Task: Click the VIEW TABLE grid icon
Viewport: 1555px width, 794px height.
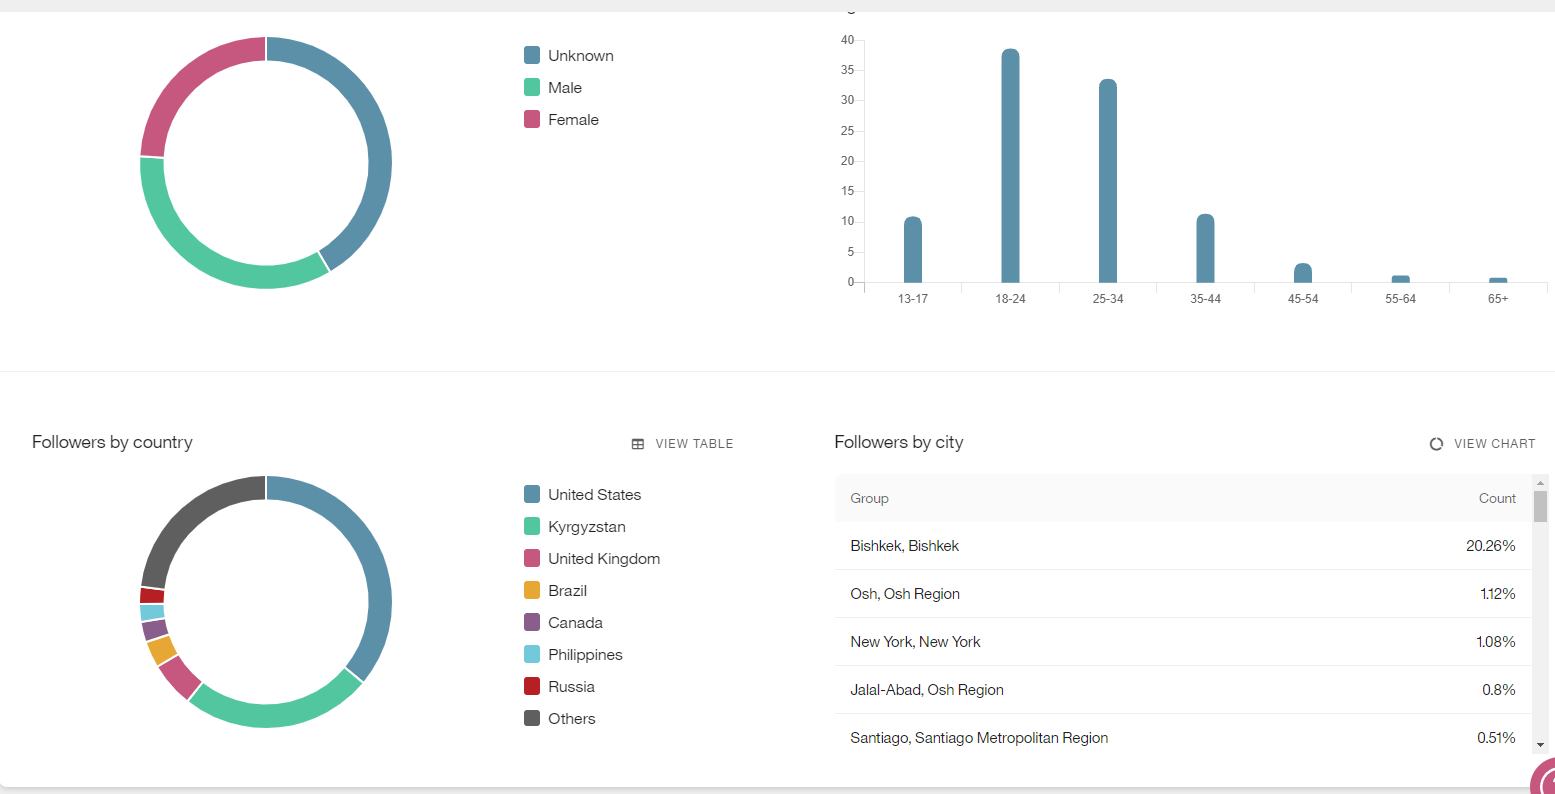Action: [x=638, y=444]
